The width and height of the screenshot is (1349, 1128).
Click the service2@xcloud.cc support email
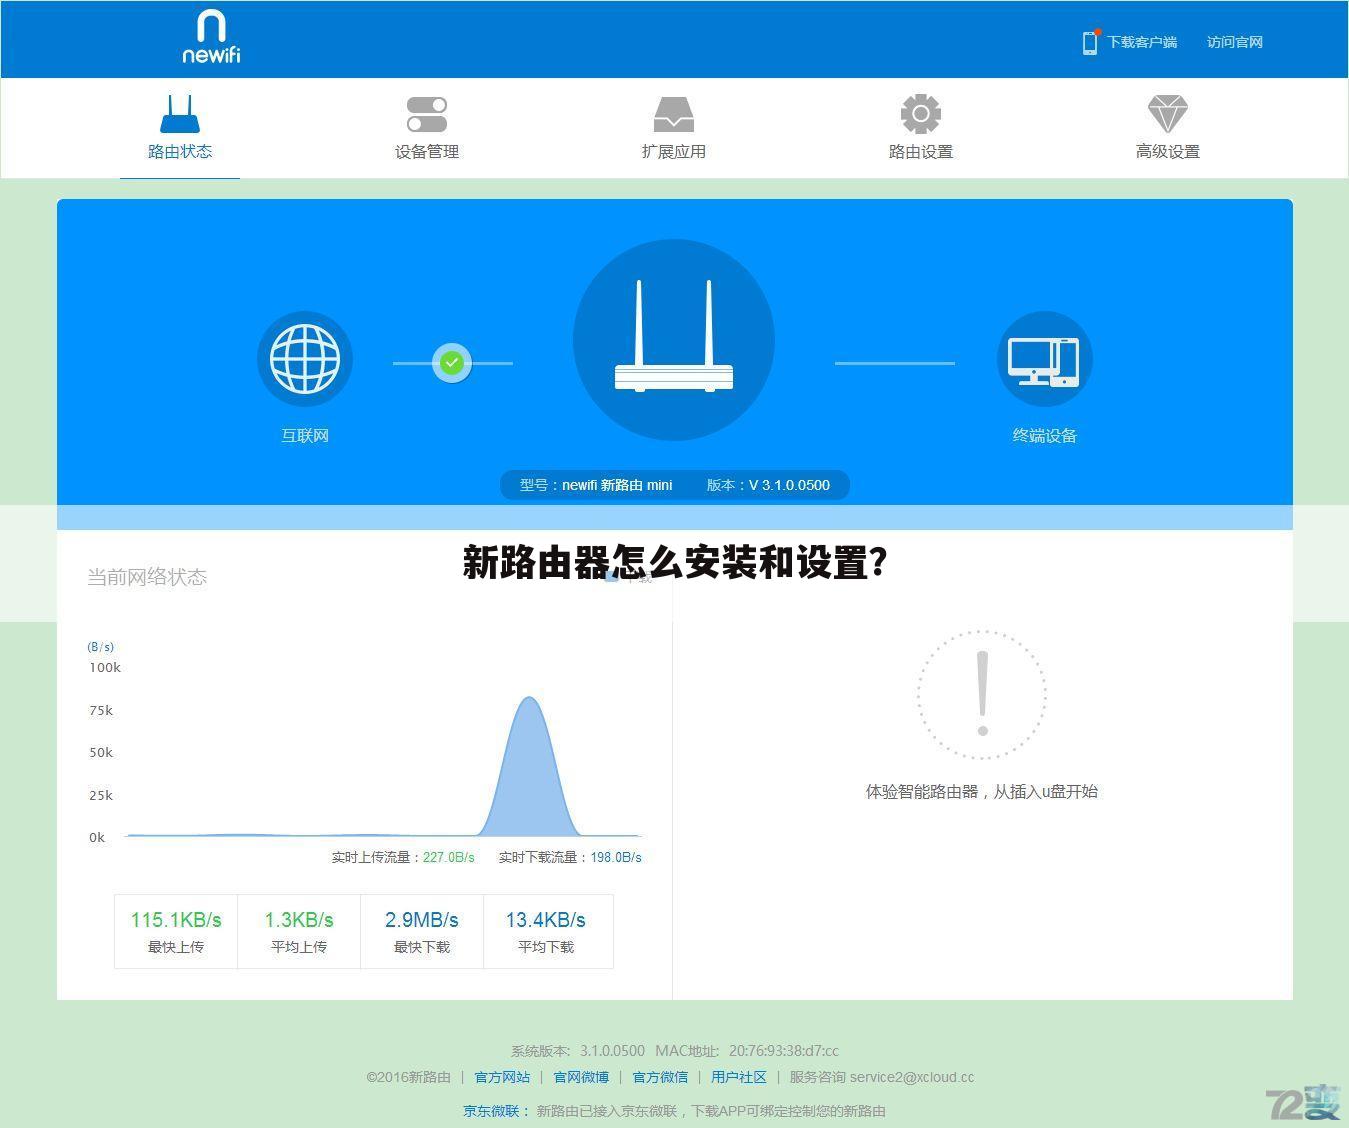(x=912, y=1078)
